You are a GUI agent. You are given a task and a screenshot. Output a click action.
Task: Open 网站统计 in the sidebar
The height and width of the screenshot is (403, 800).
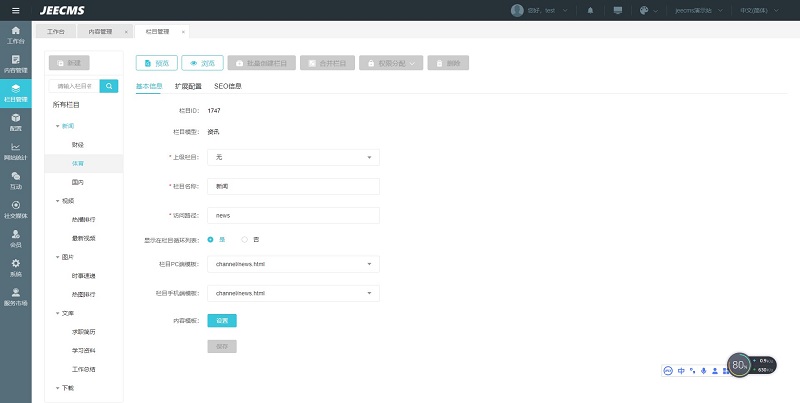pyautogui.click(x=15, y=152)
